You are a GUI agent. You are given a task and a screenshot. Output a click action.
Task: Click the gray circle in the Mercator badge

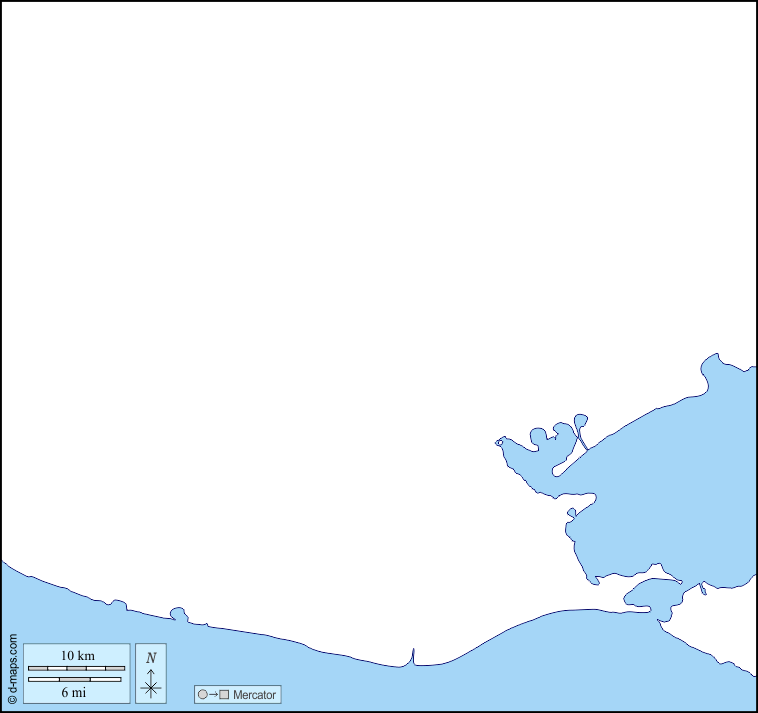[x=203, y=695]
